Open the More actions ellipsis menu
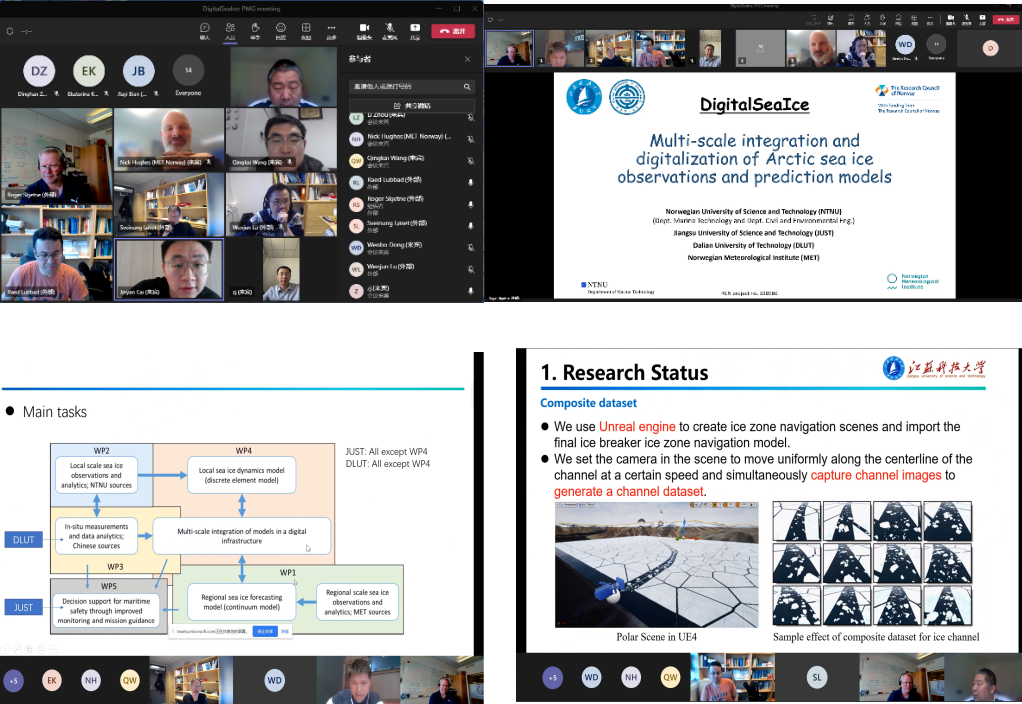This screenshot has width=1022, height=704. [x=330, y=29]
